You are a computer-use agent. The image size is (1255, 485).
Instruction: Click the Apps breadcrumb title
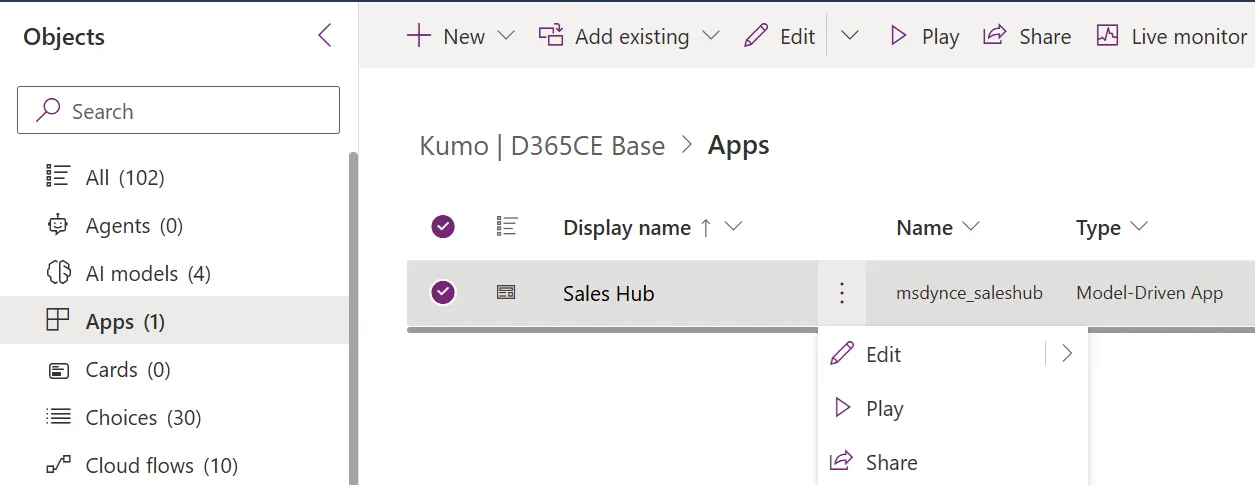738,145
